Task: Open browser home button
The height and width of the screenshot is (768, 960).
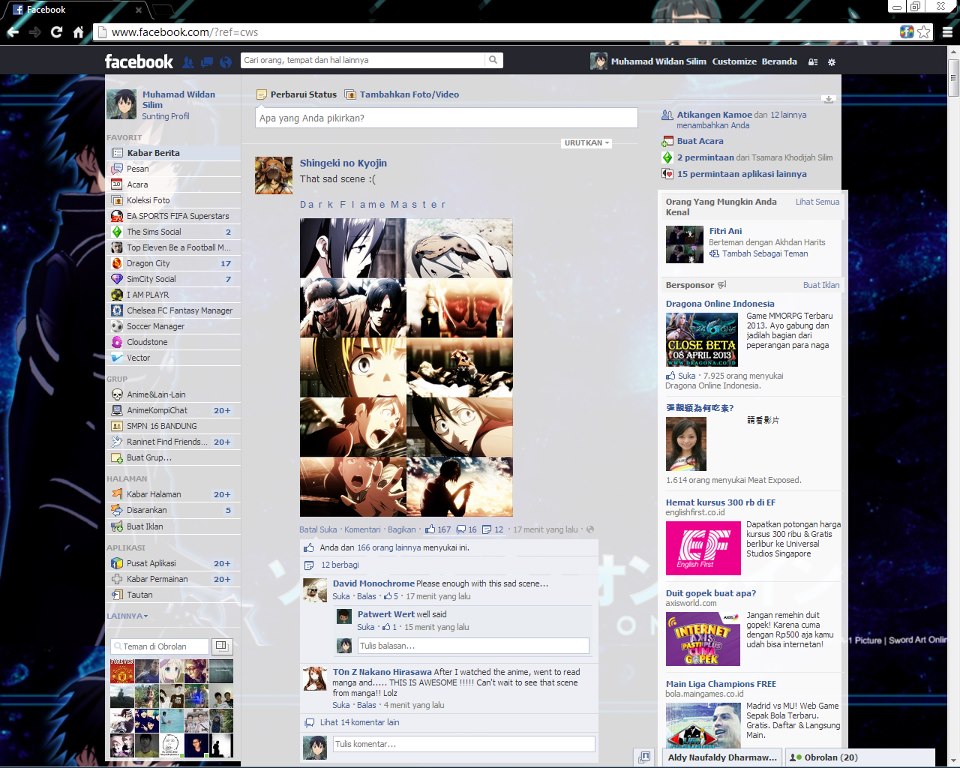Action: click(78, 32)
